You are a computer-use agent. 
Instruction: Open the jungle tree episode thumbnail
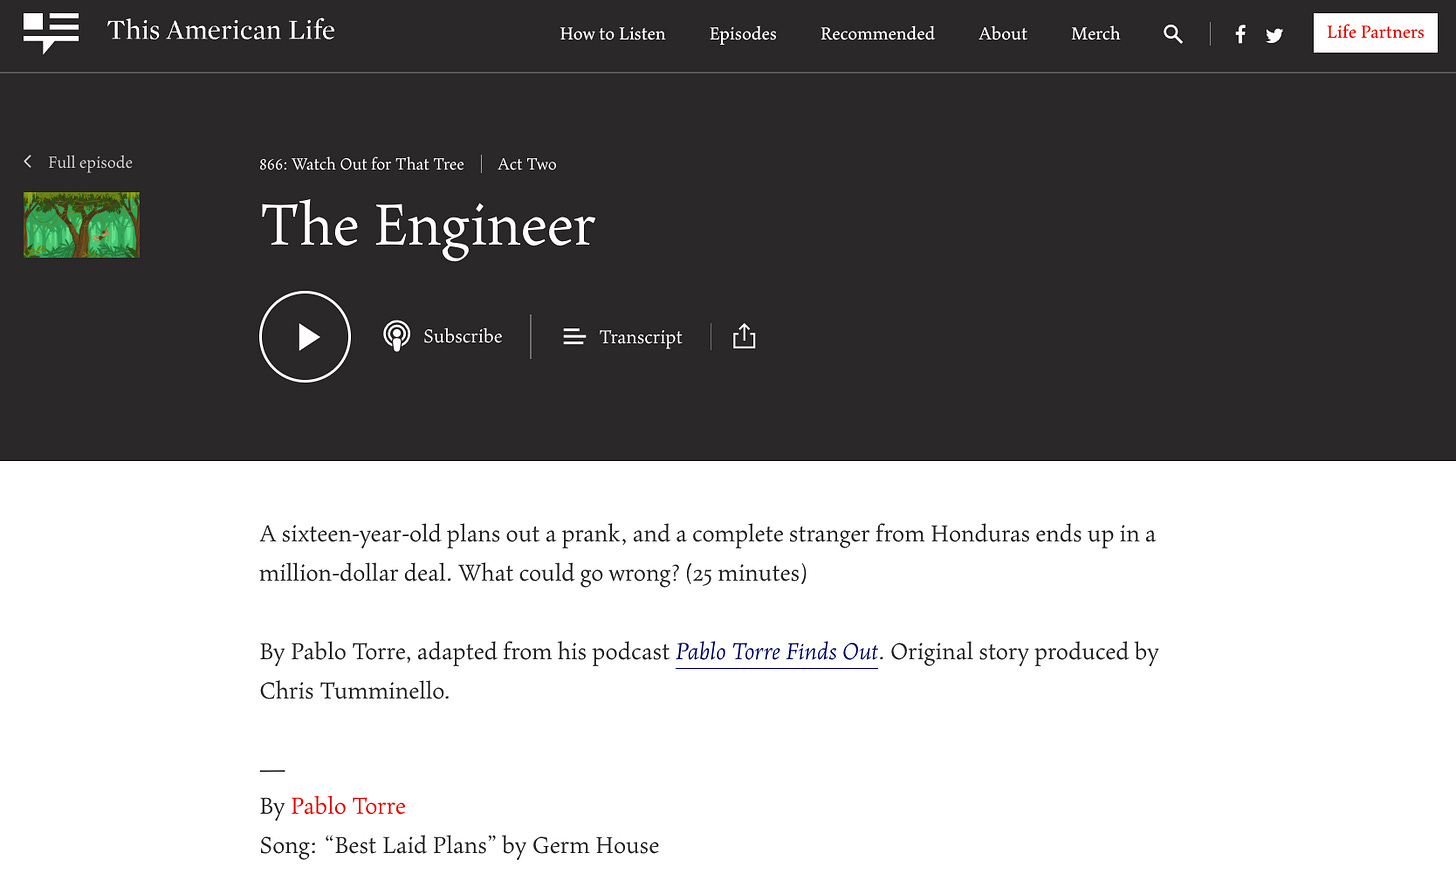click(x=82, y=225)
